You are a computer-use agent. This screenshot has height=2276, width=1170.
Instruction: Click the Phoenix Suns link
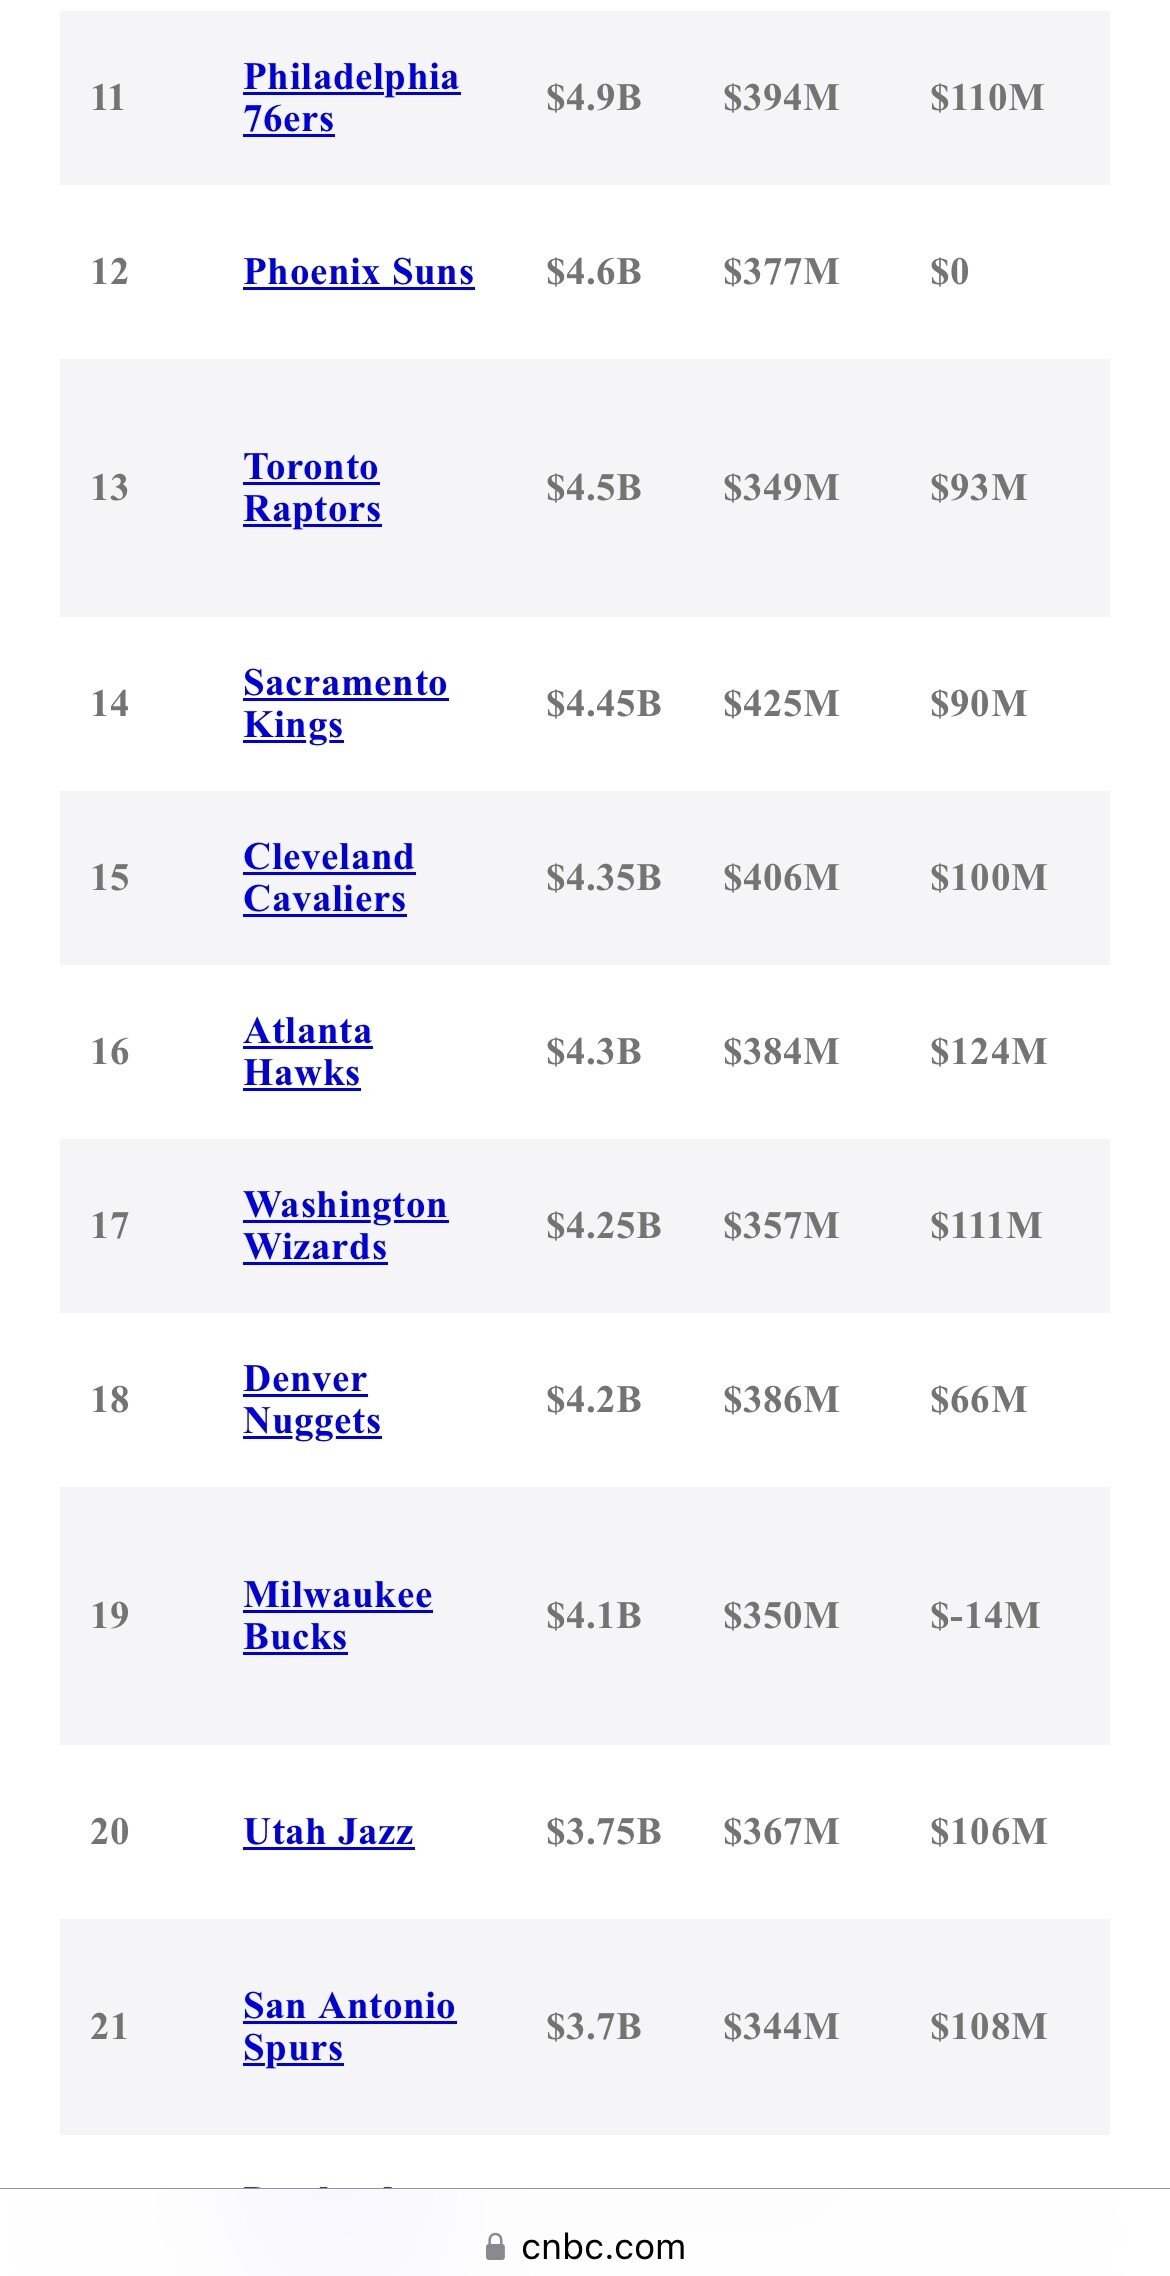tap(358, 272)
